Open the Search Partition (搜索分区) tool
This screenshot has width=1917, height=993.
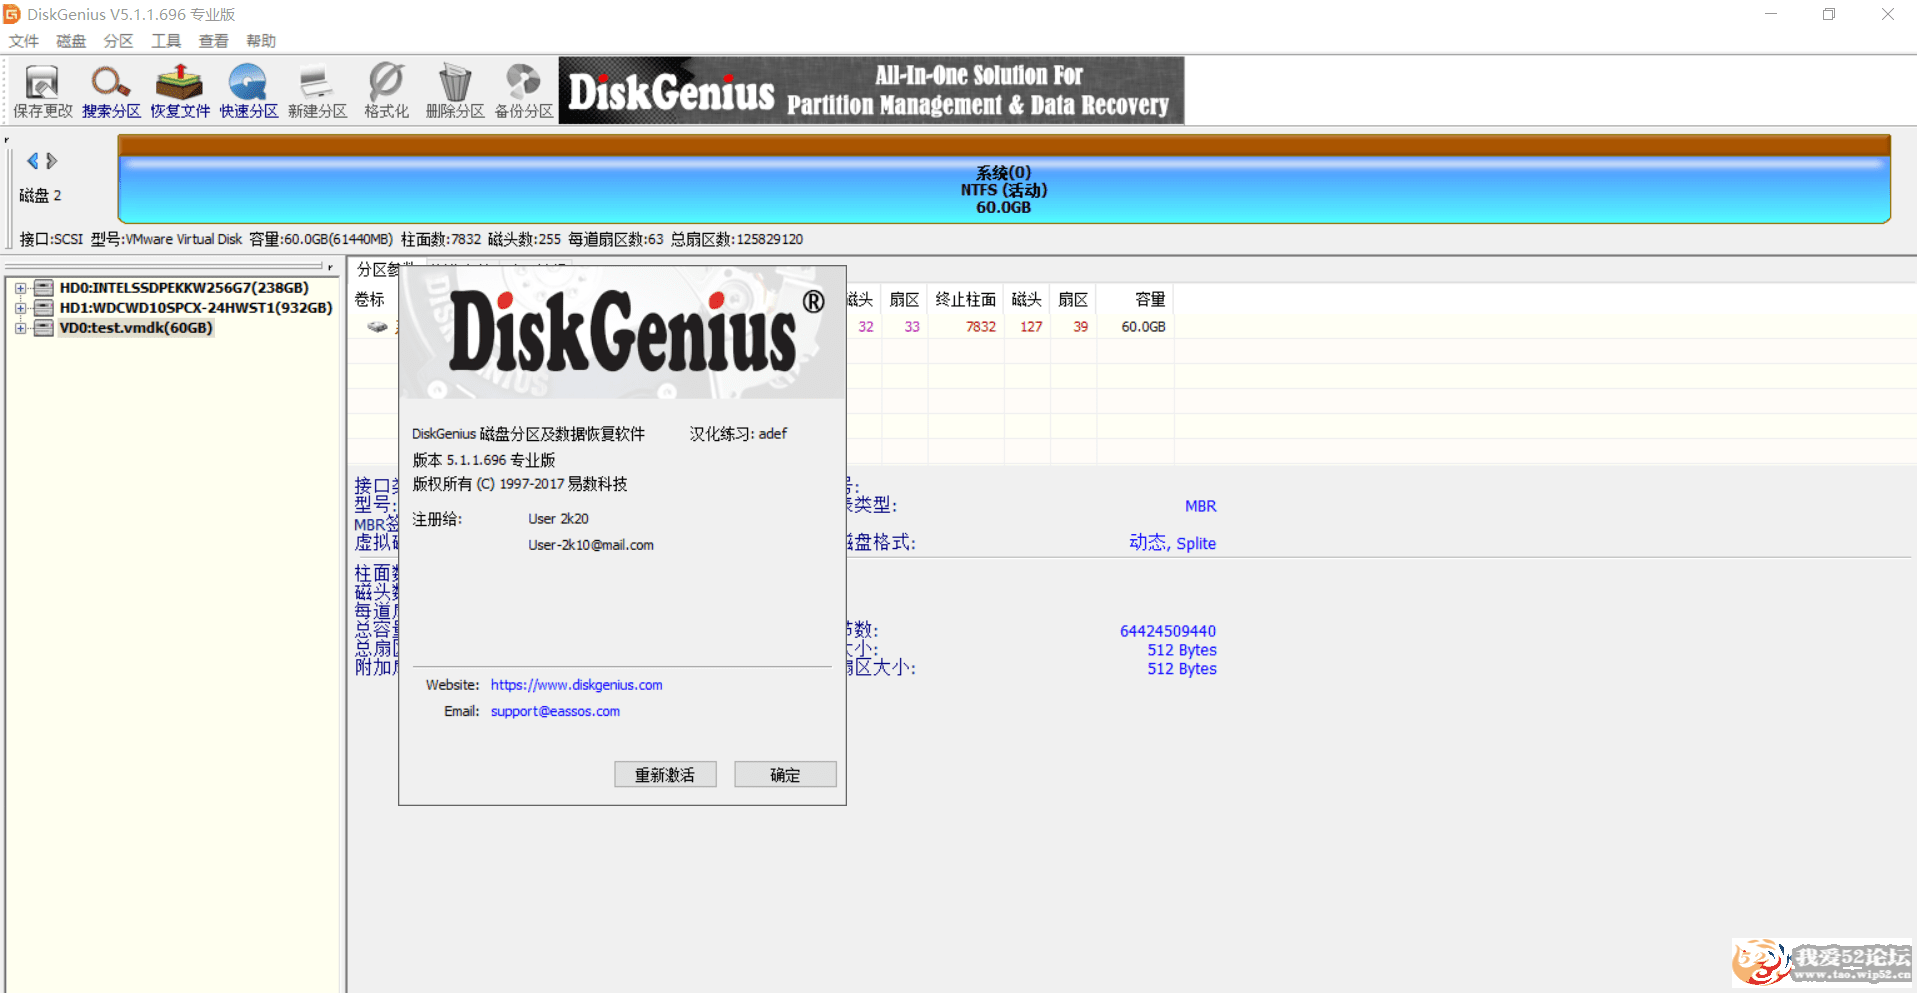pos(111,91)
